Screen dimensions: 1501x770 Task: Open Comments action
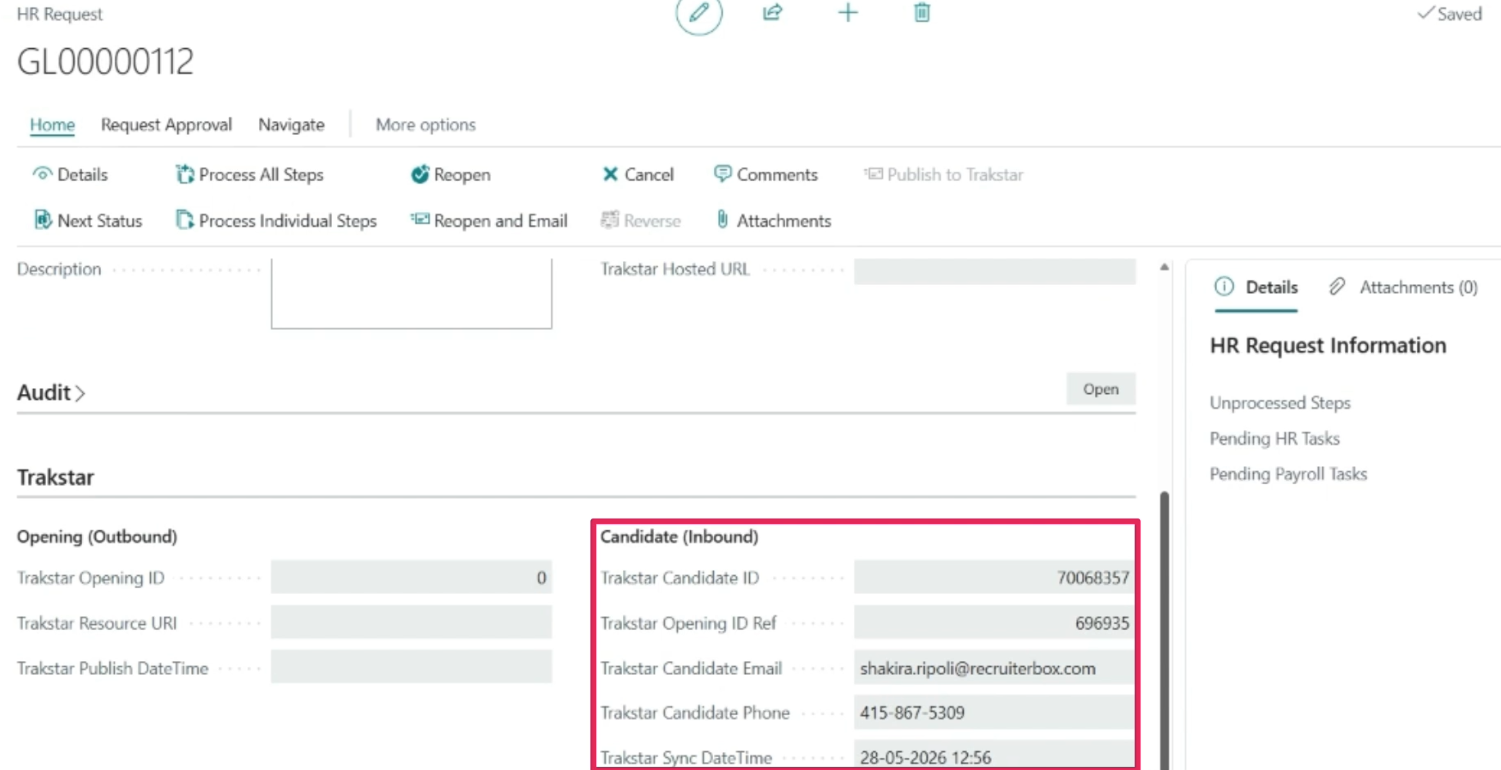click(766, 174)
